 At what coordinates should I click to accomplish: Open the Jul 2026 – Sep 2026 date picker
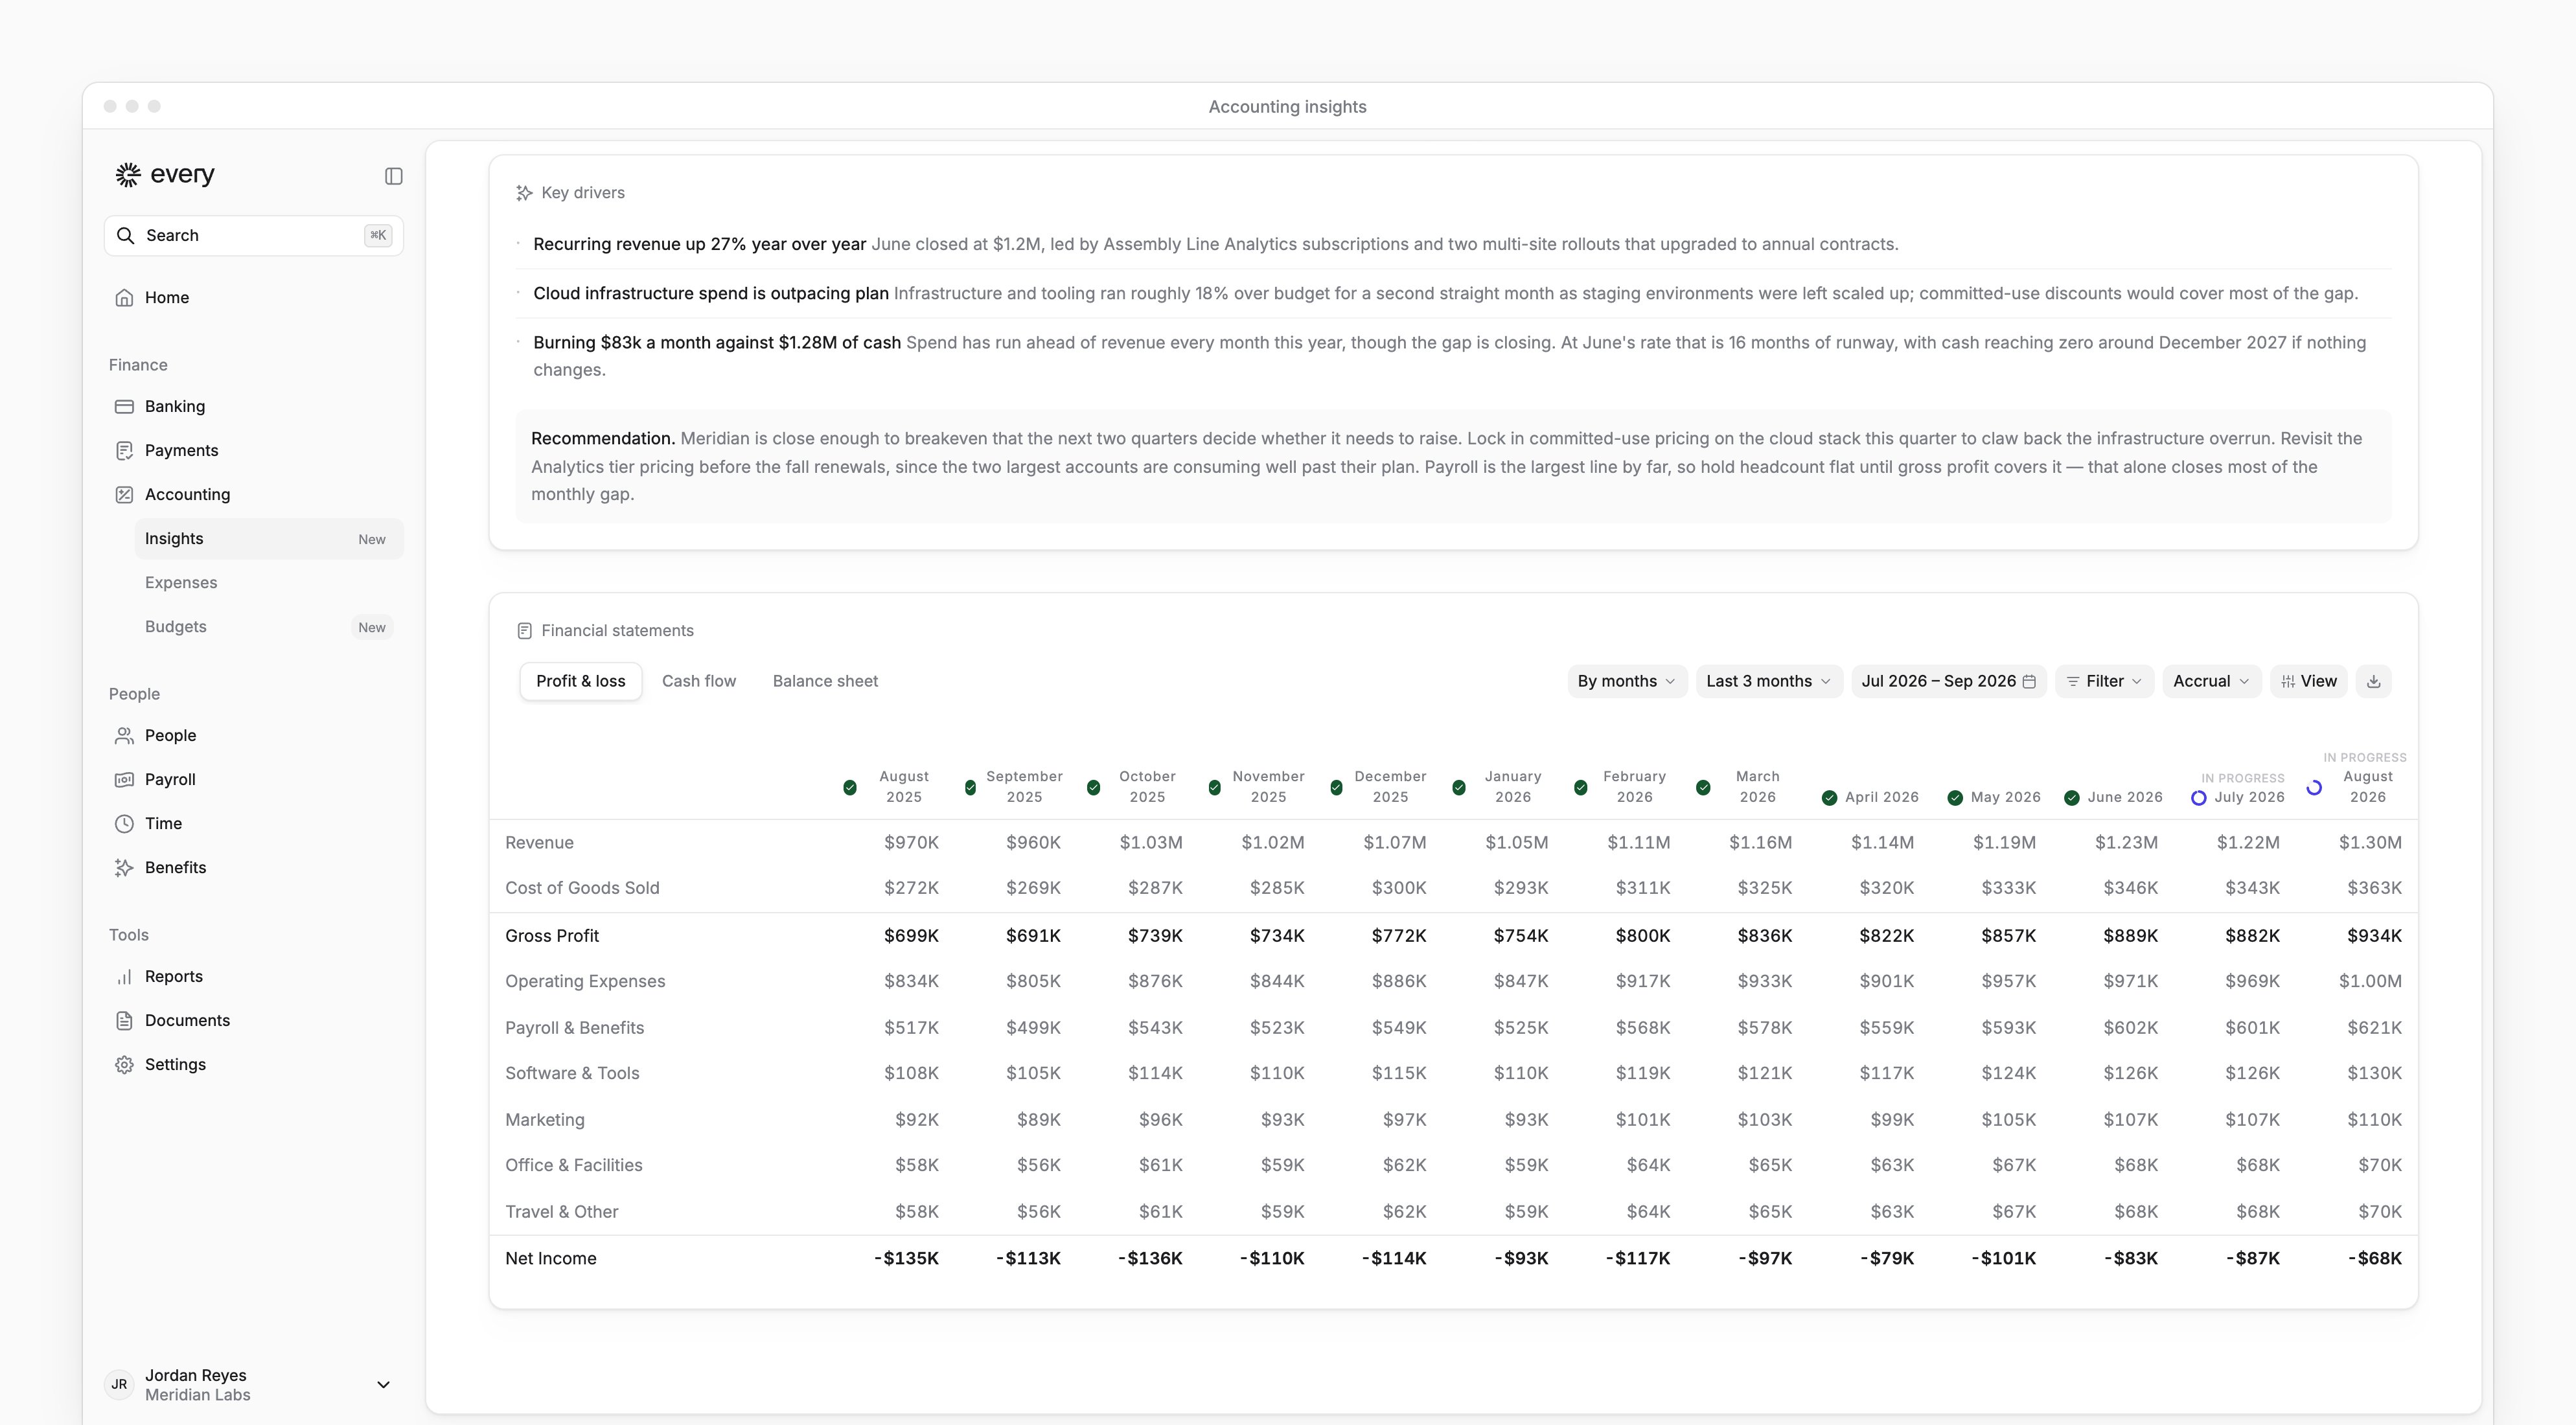[1948, 682]
